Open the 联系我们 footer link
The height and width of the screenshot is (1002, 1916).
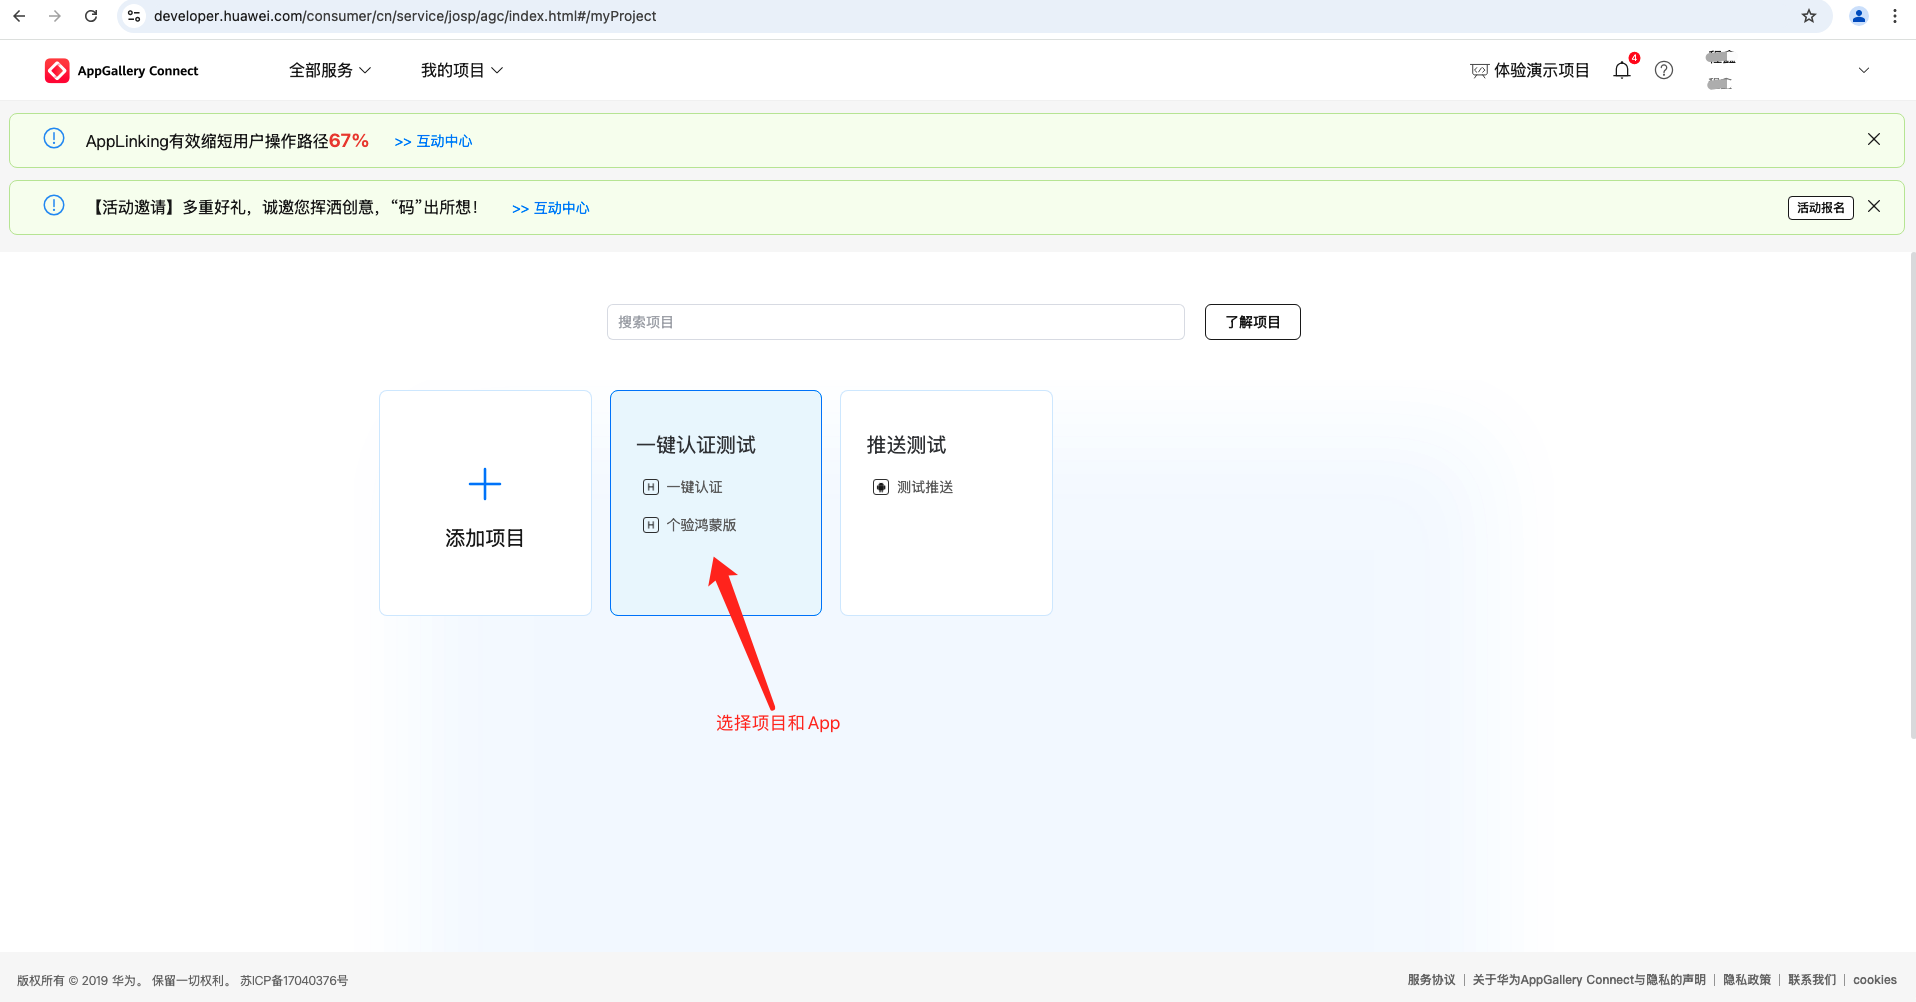click(1812, 980)
